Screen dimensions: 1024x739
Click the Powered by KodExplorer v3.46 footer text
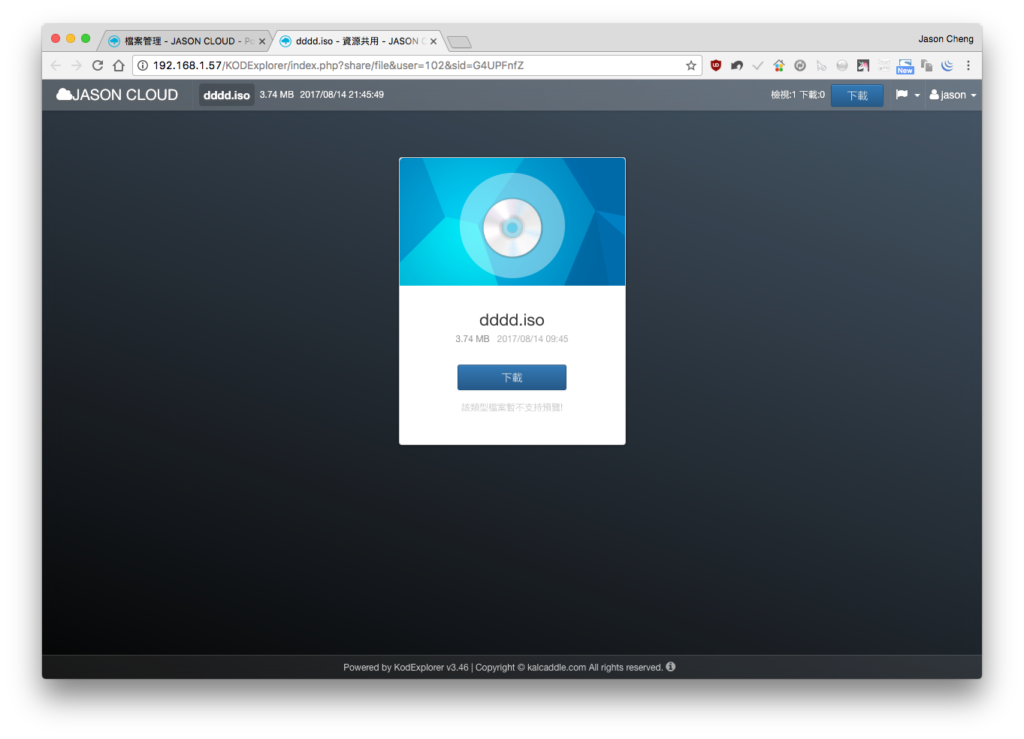coord(406,667)
